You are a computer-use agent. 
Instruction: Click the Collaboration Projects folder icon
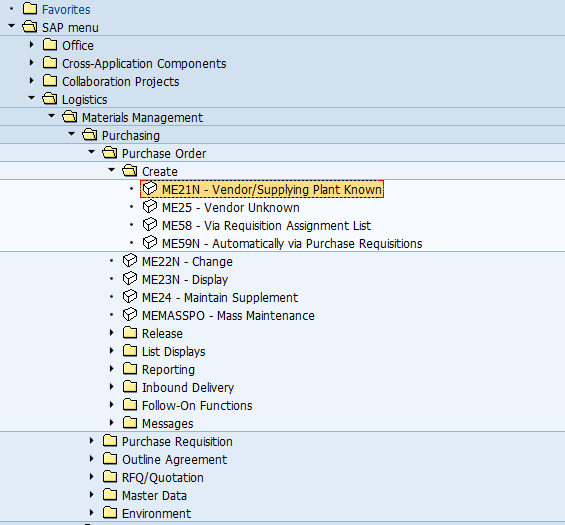(50, 81)
